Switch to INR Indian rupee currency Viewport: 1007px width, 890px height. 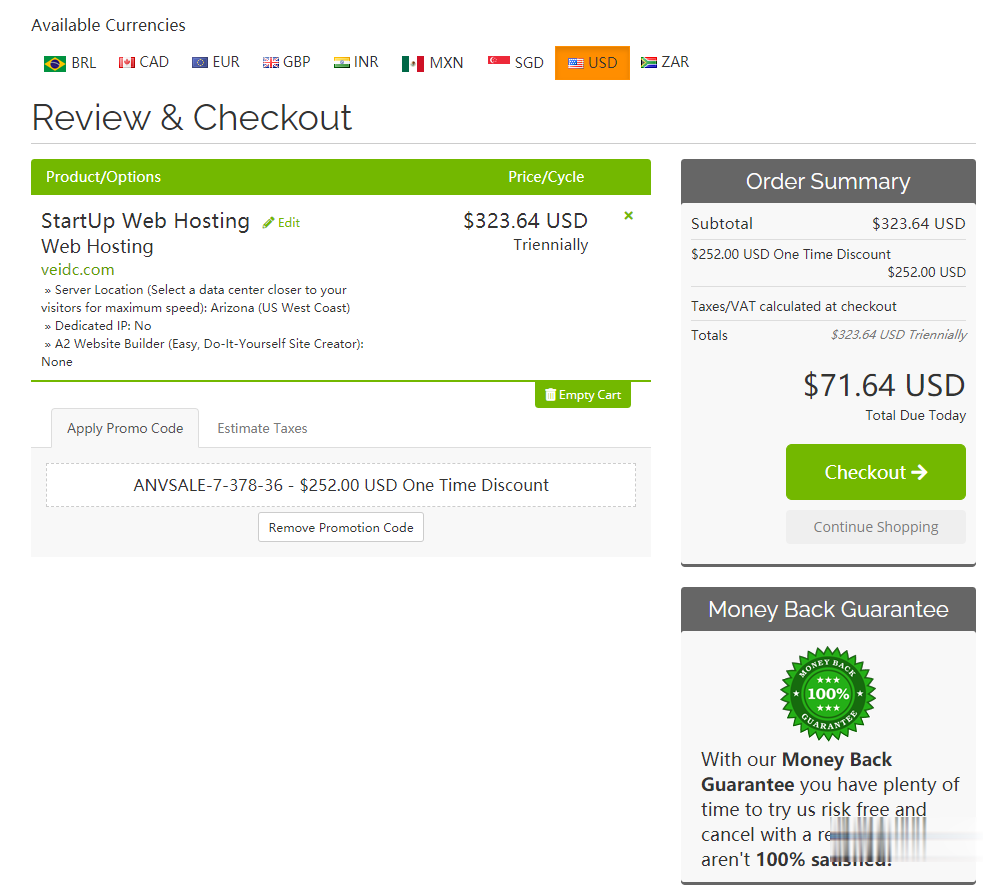[356, 62]
